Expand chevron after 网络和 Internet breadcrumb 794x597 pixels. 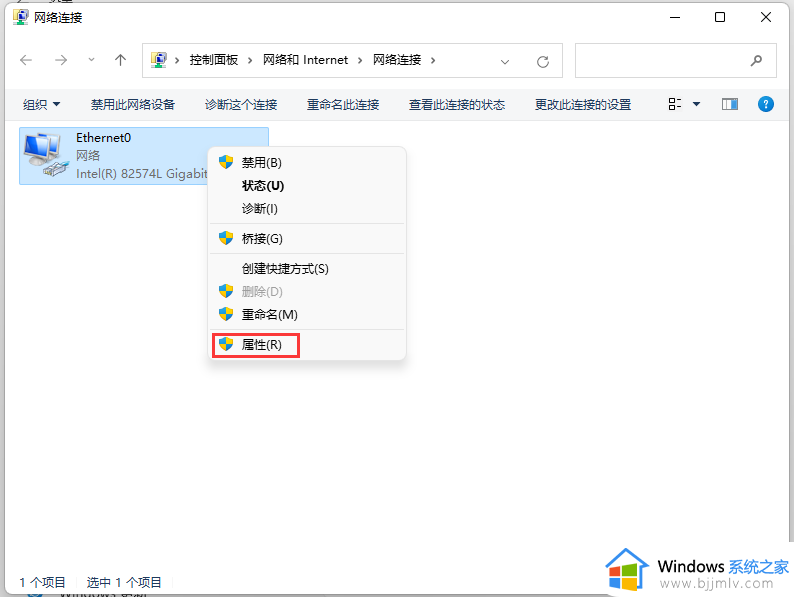point(360,61)
